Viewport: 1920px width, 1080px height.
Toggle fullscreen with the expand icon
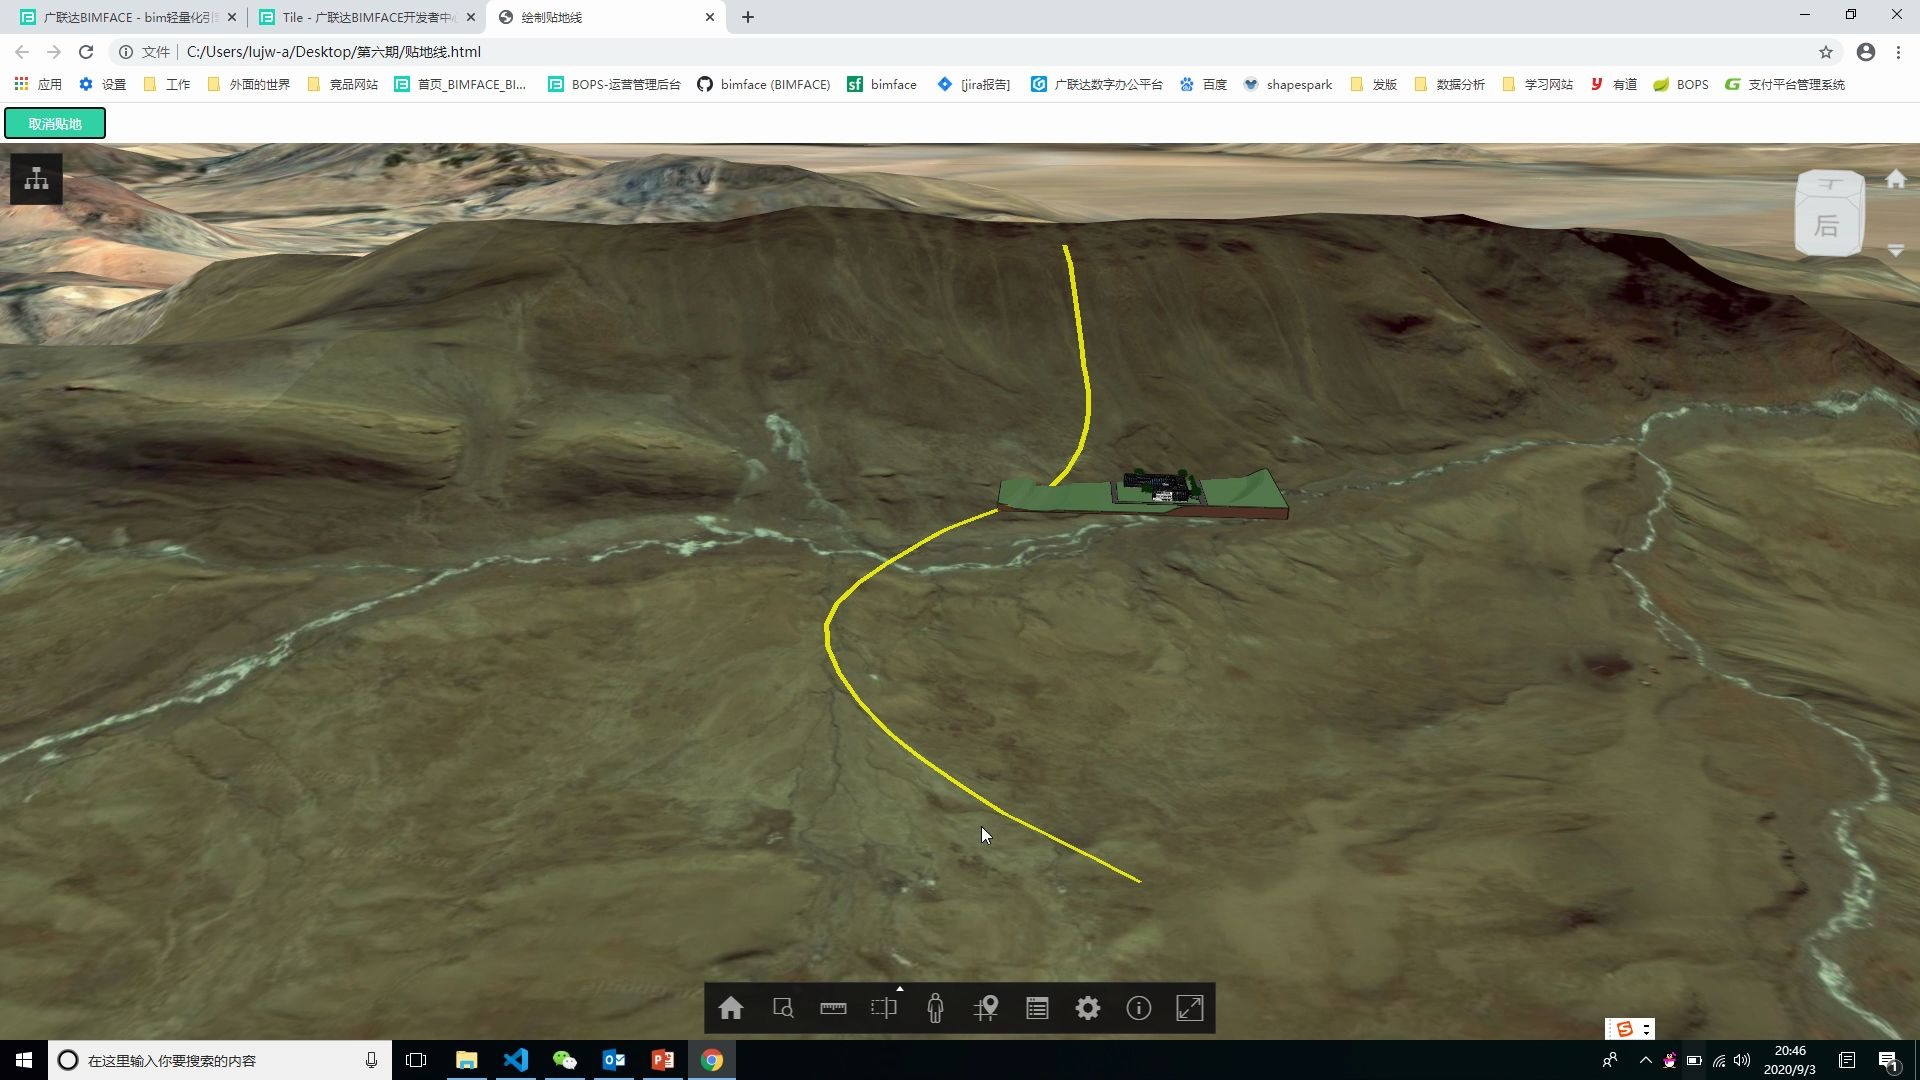[1189, 1008]
